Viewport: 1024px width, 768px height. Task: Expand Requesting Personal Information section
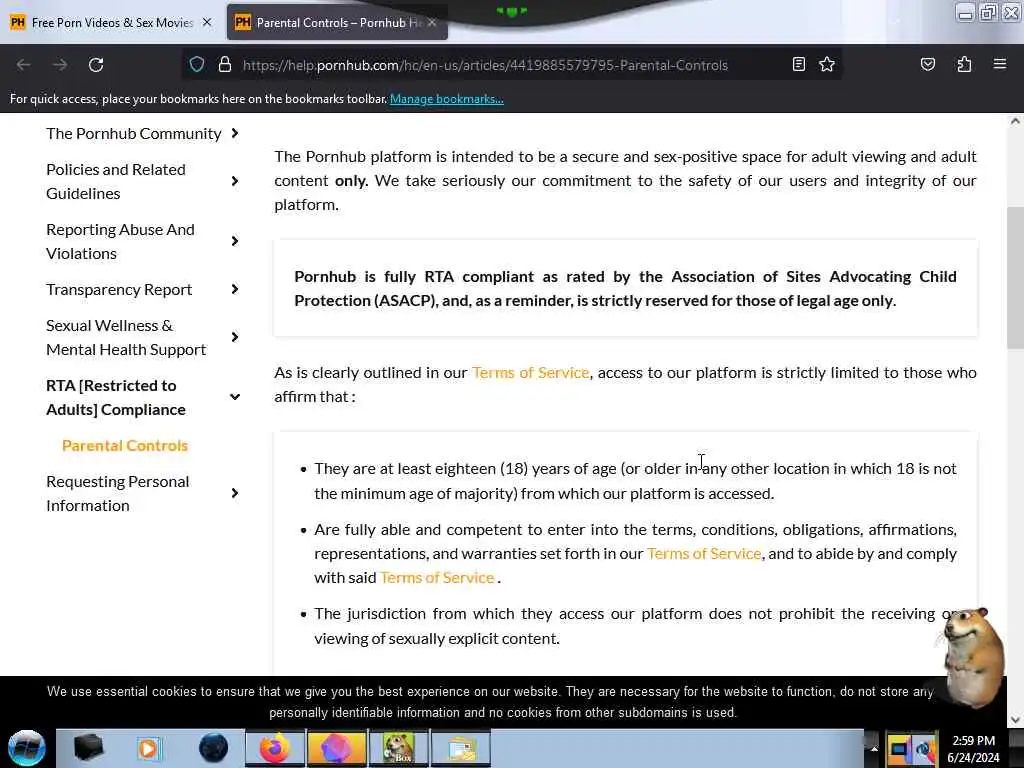pyautogui.click(x=234, y=493)
